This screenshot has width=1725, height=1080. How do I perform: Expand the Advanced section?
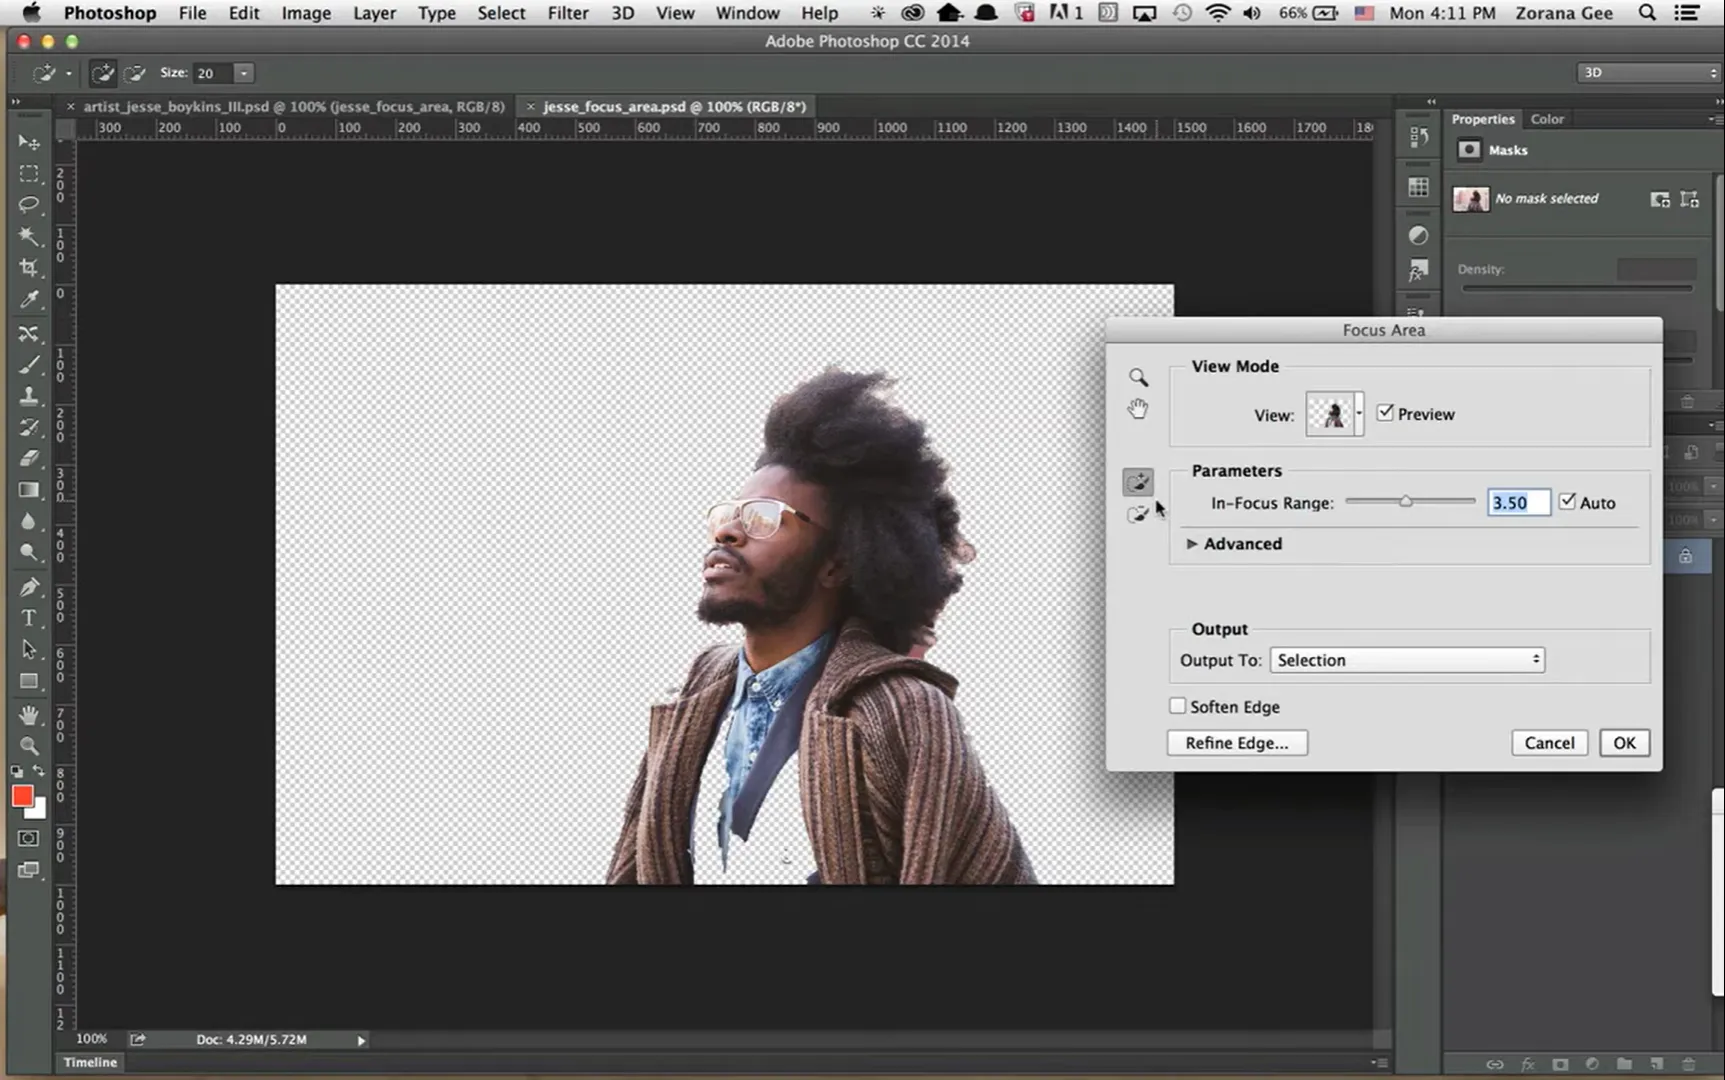(1192, 544)
